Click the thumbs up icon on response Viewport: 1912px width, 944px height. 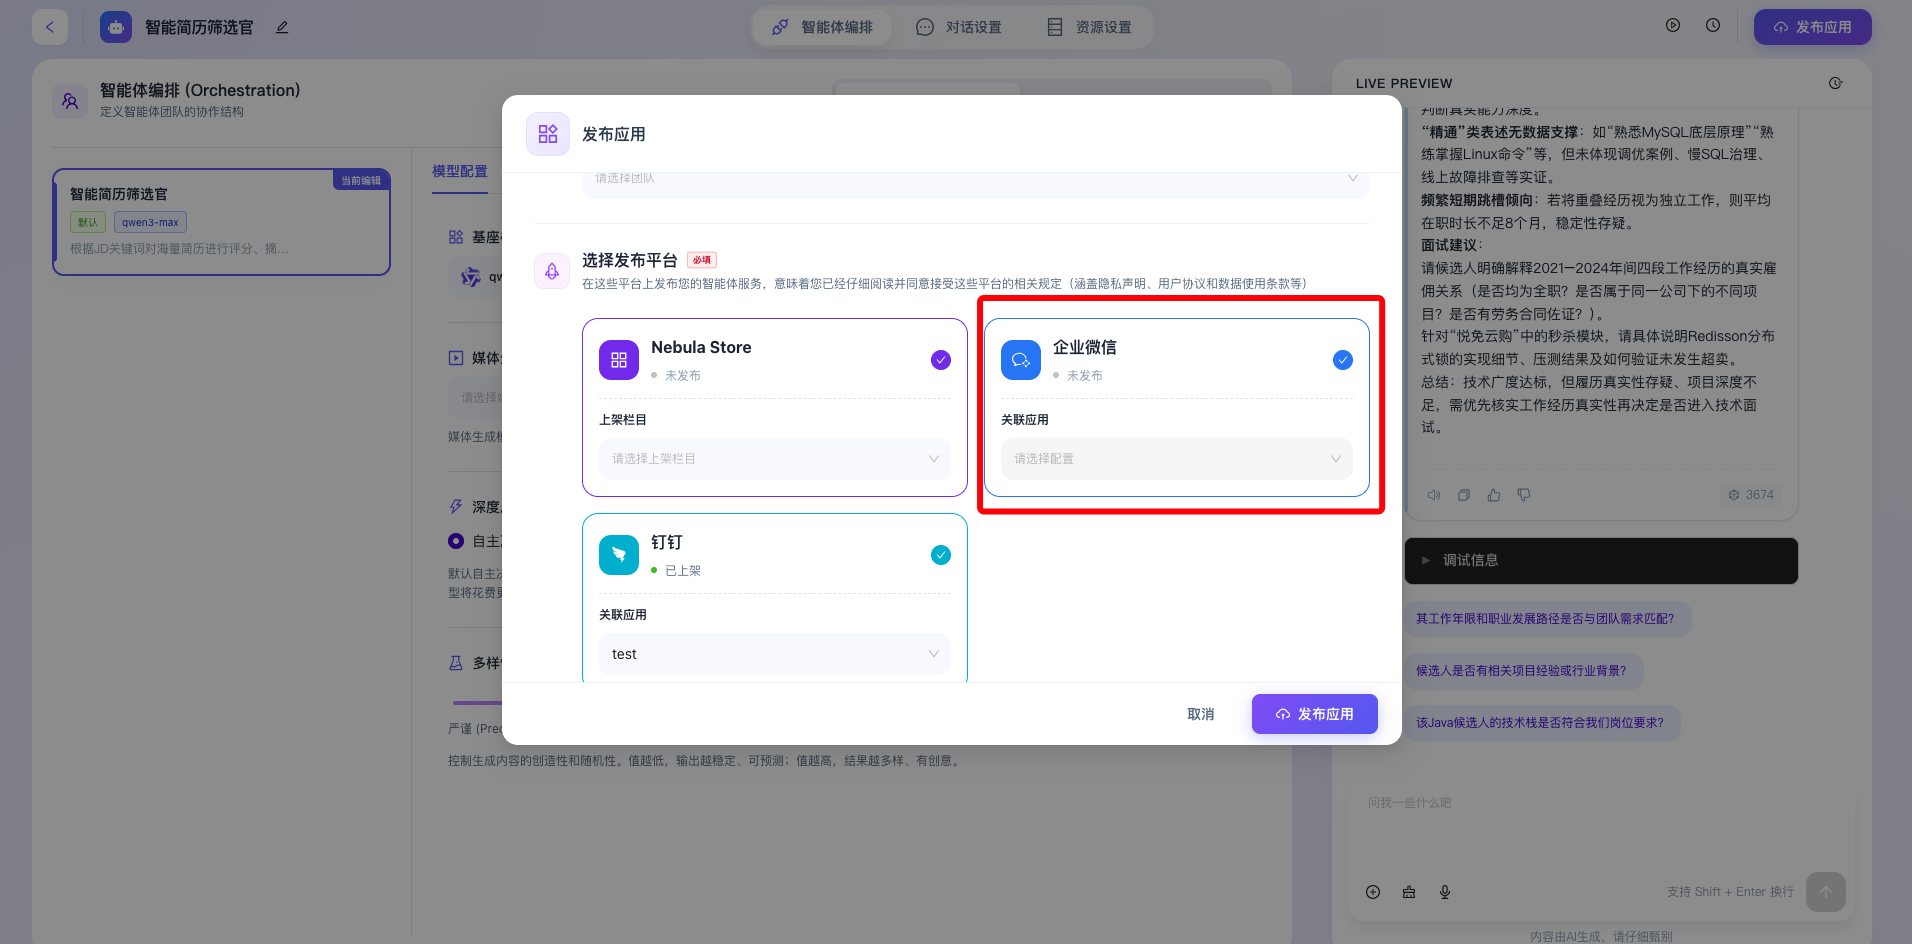coord(1494,495)
